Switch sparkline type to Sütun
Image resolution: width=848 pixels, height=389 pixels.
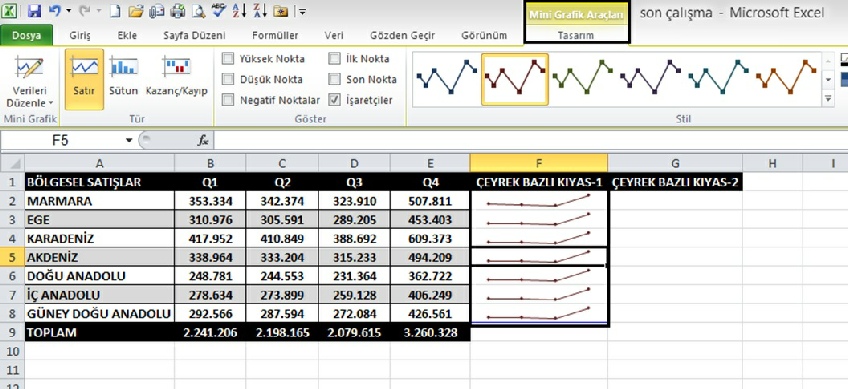(123, 80)
